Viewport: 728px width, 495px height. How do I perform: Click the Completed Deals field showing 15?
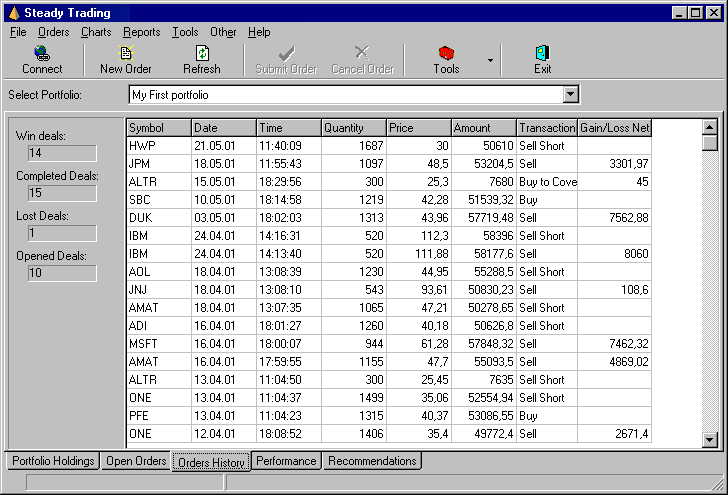point(62,193)
